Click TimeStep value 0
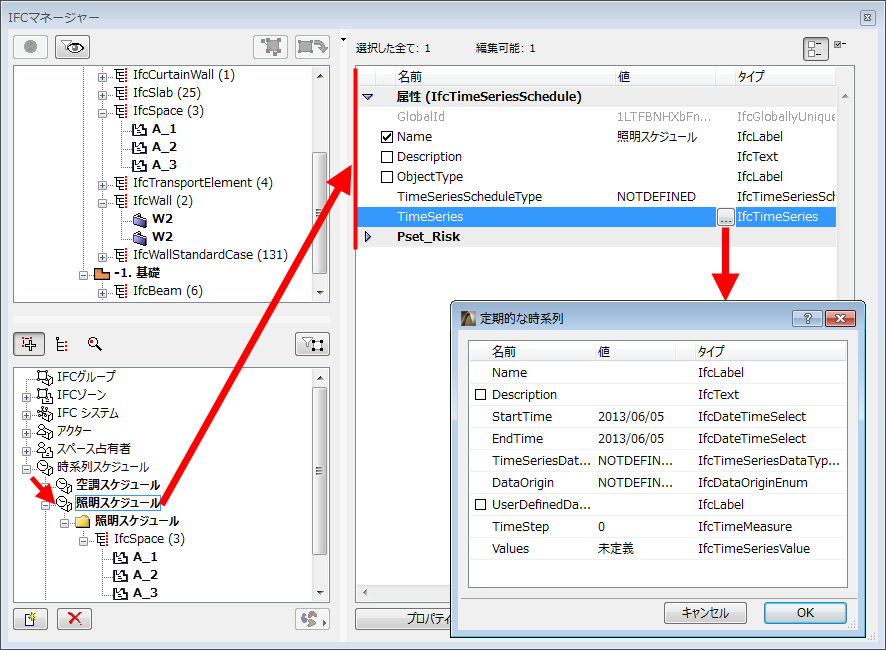 (x=601, y=527)
